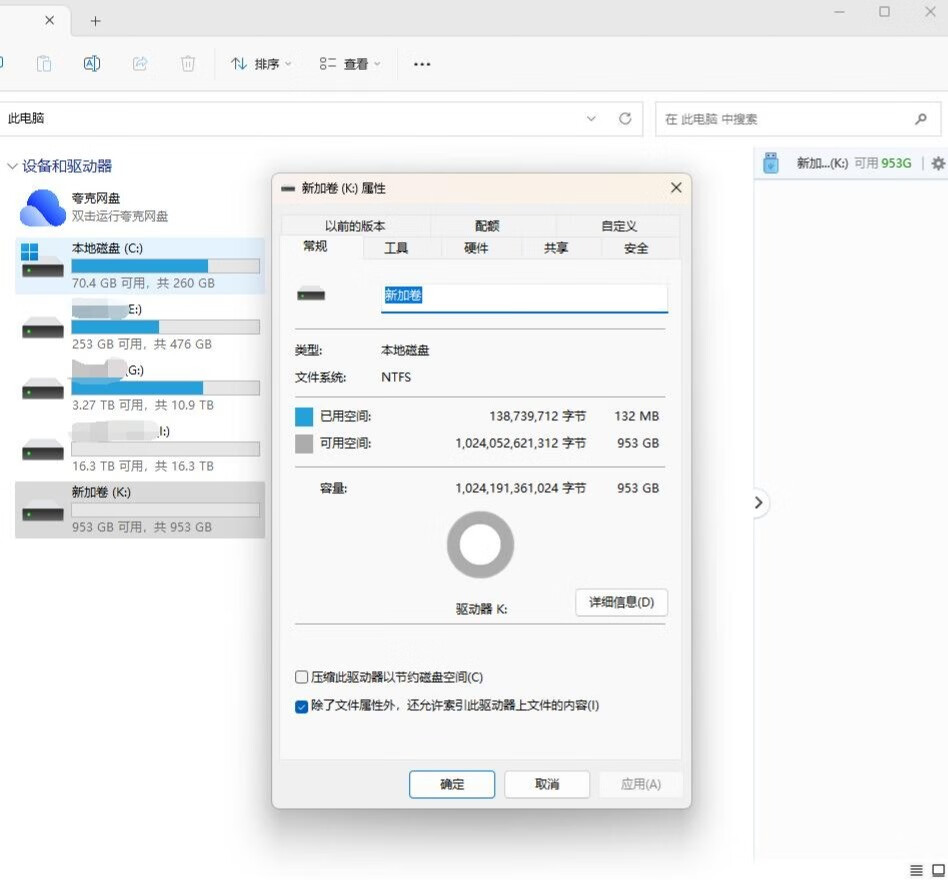This screenshot has height=880, width=948.
Task: Enable compress this drive checkbox
Action: click(301, 677)
